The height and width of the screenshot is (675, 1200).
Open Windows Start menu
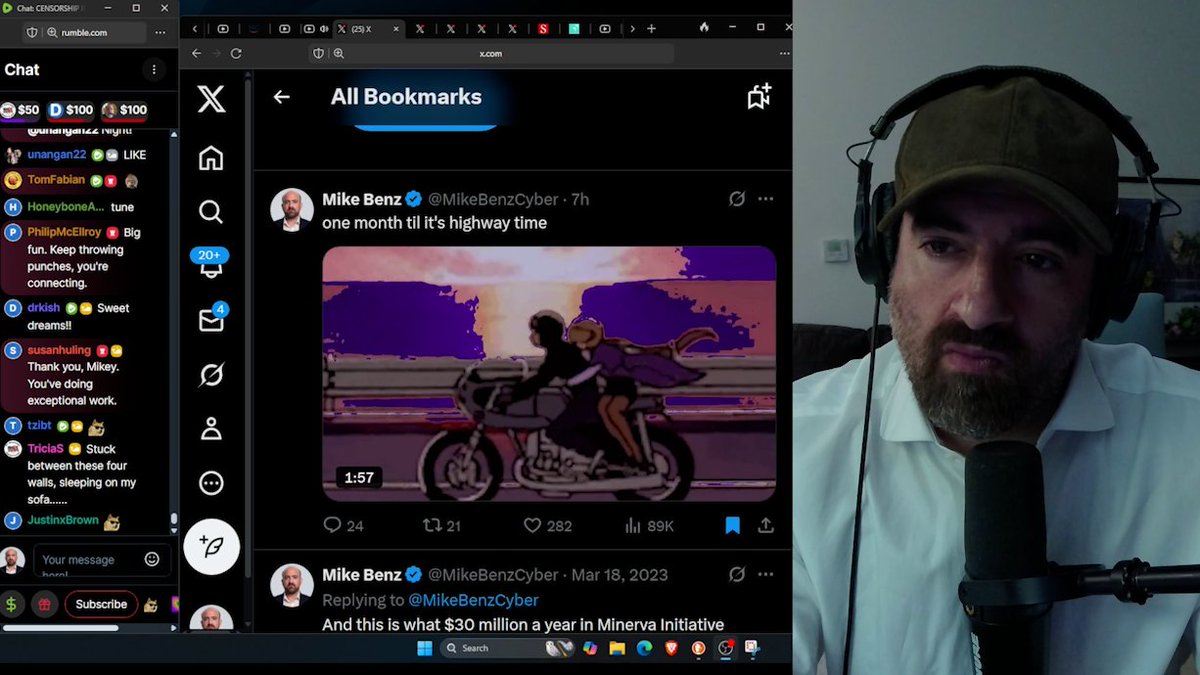pos(424,648)
